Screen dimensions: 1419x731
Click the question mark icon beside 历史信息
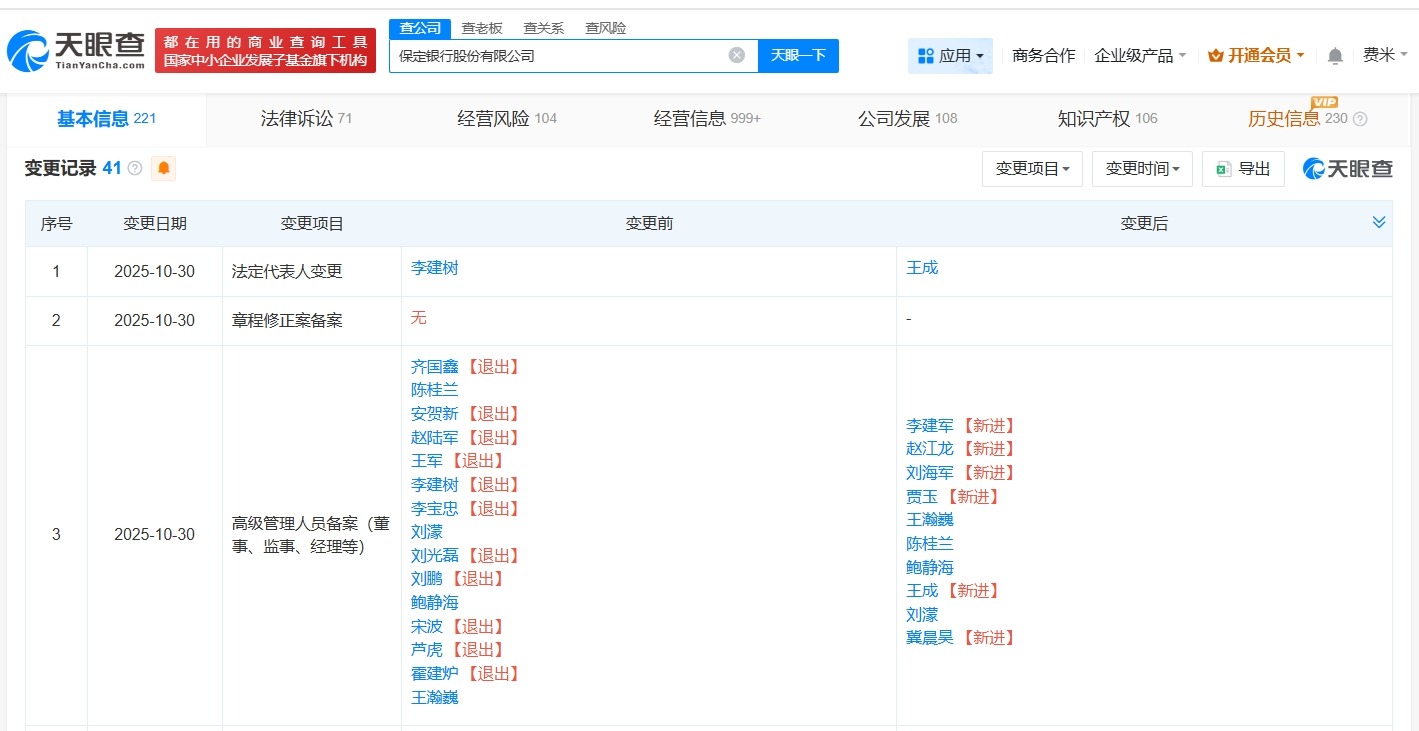(1360, 118)
